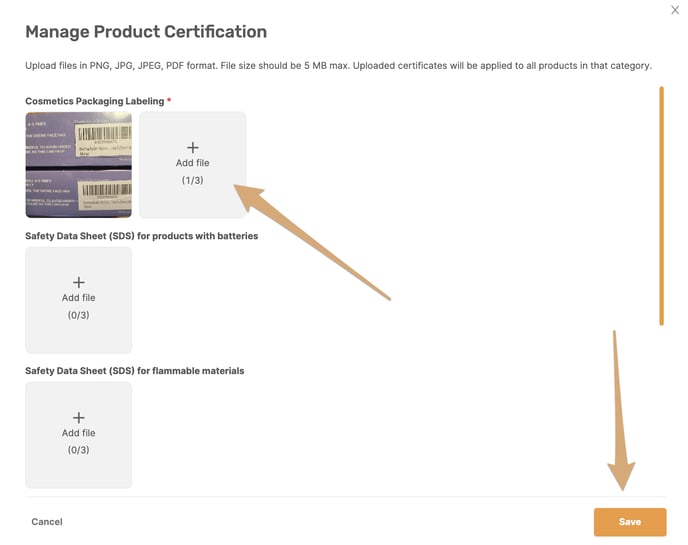Click the Manage Product Certification heading
This screenshot has height=545, width=688.
[x=146, y=32]
